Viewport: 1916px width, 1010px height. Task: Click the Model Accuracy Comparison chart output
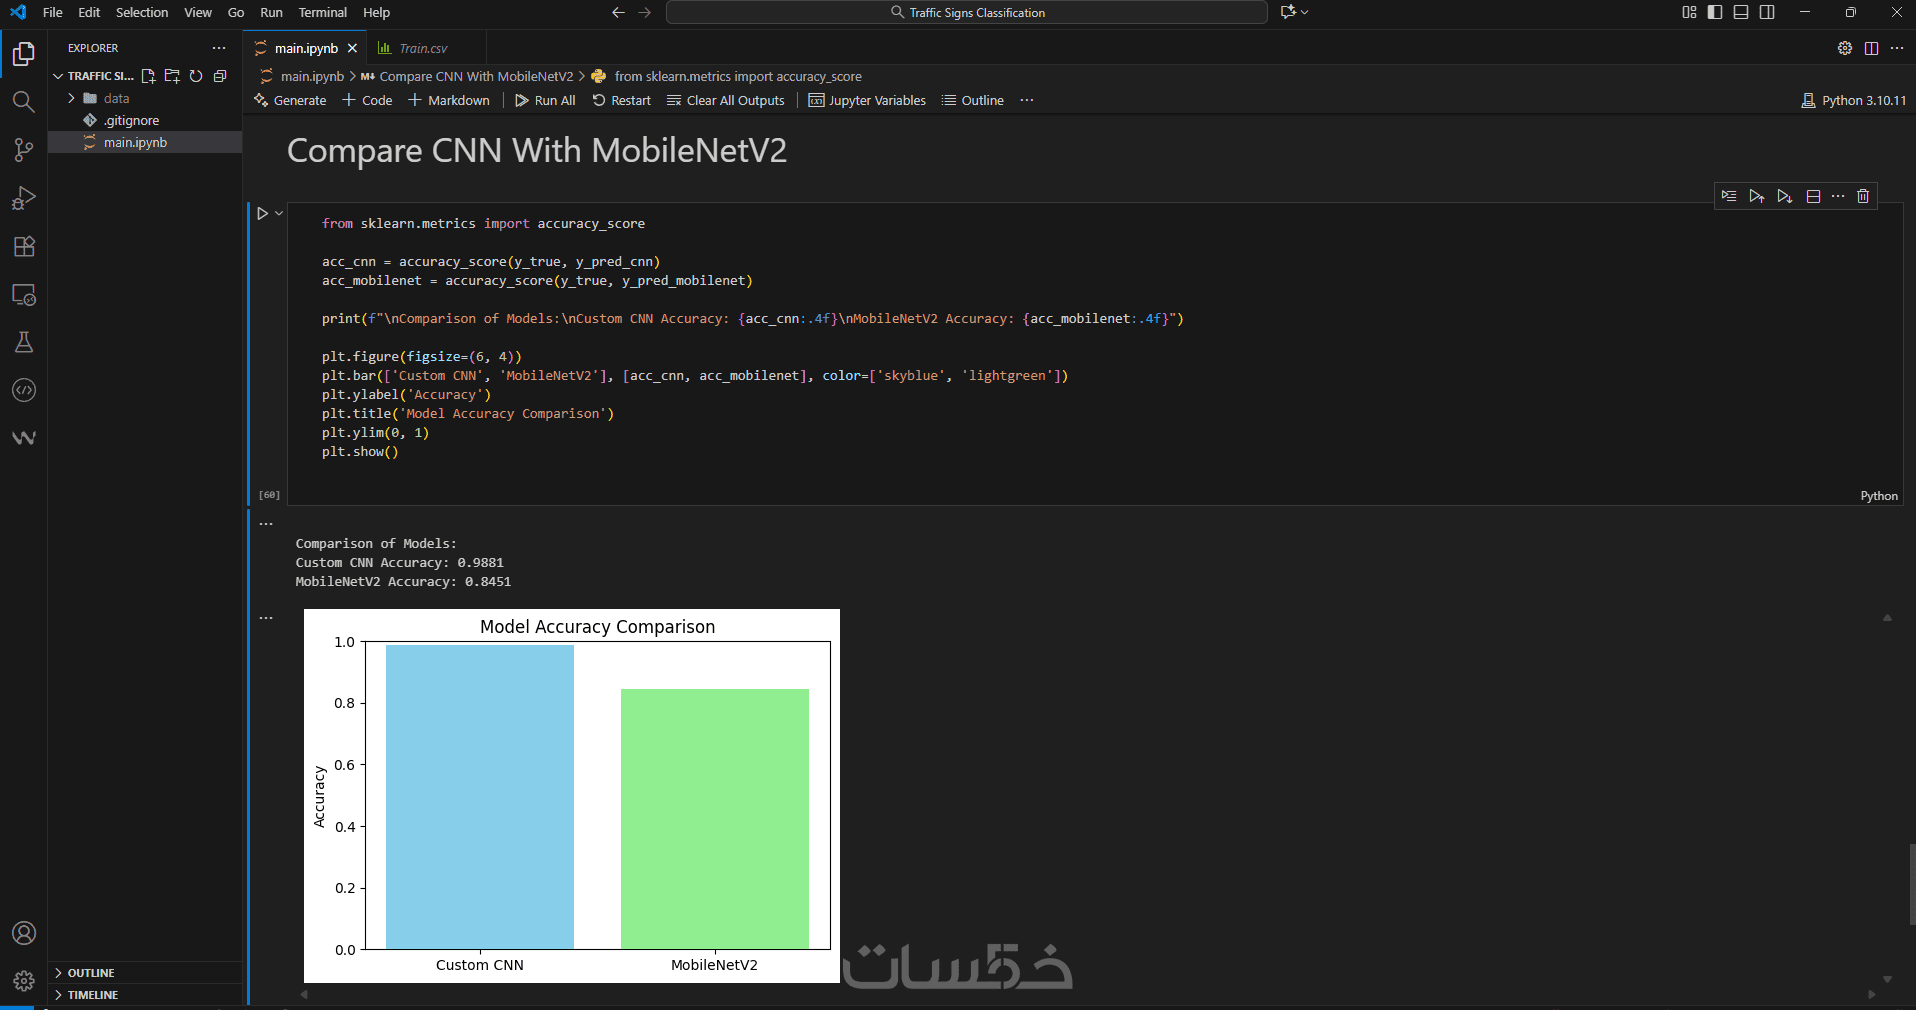click(x=572, y=796)
